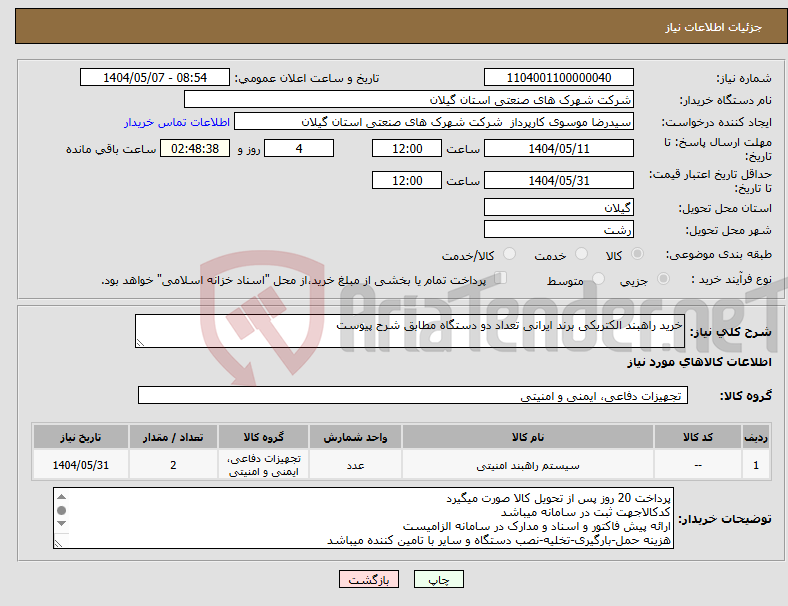Click the buyer notes up scroll arrow

coord(61,496)
